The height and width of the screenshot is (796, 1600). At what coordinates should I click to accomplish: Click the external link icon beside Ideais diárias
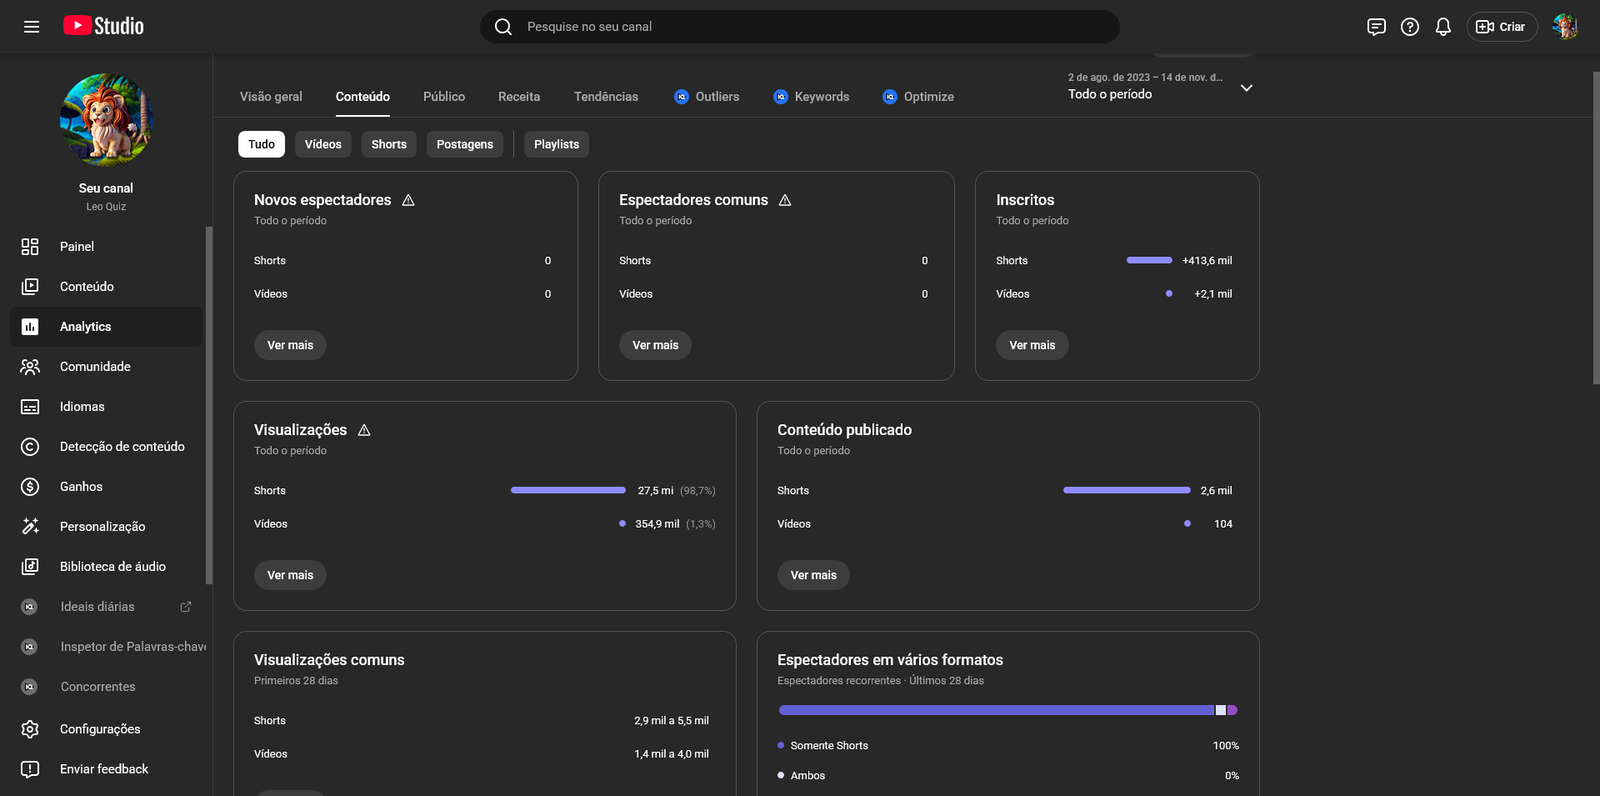pos(185,607)
